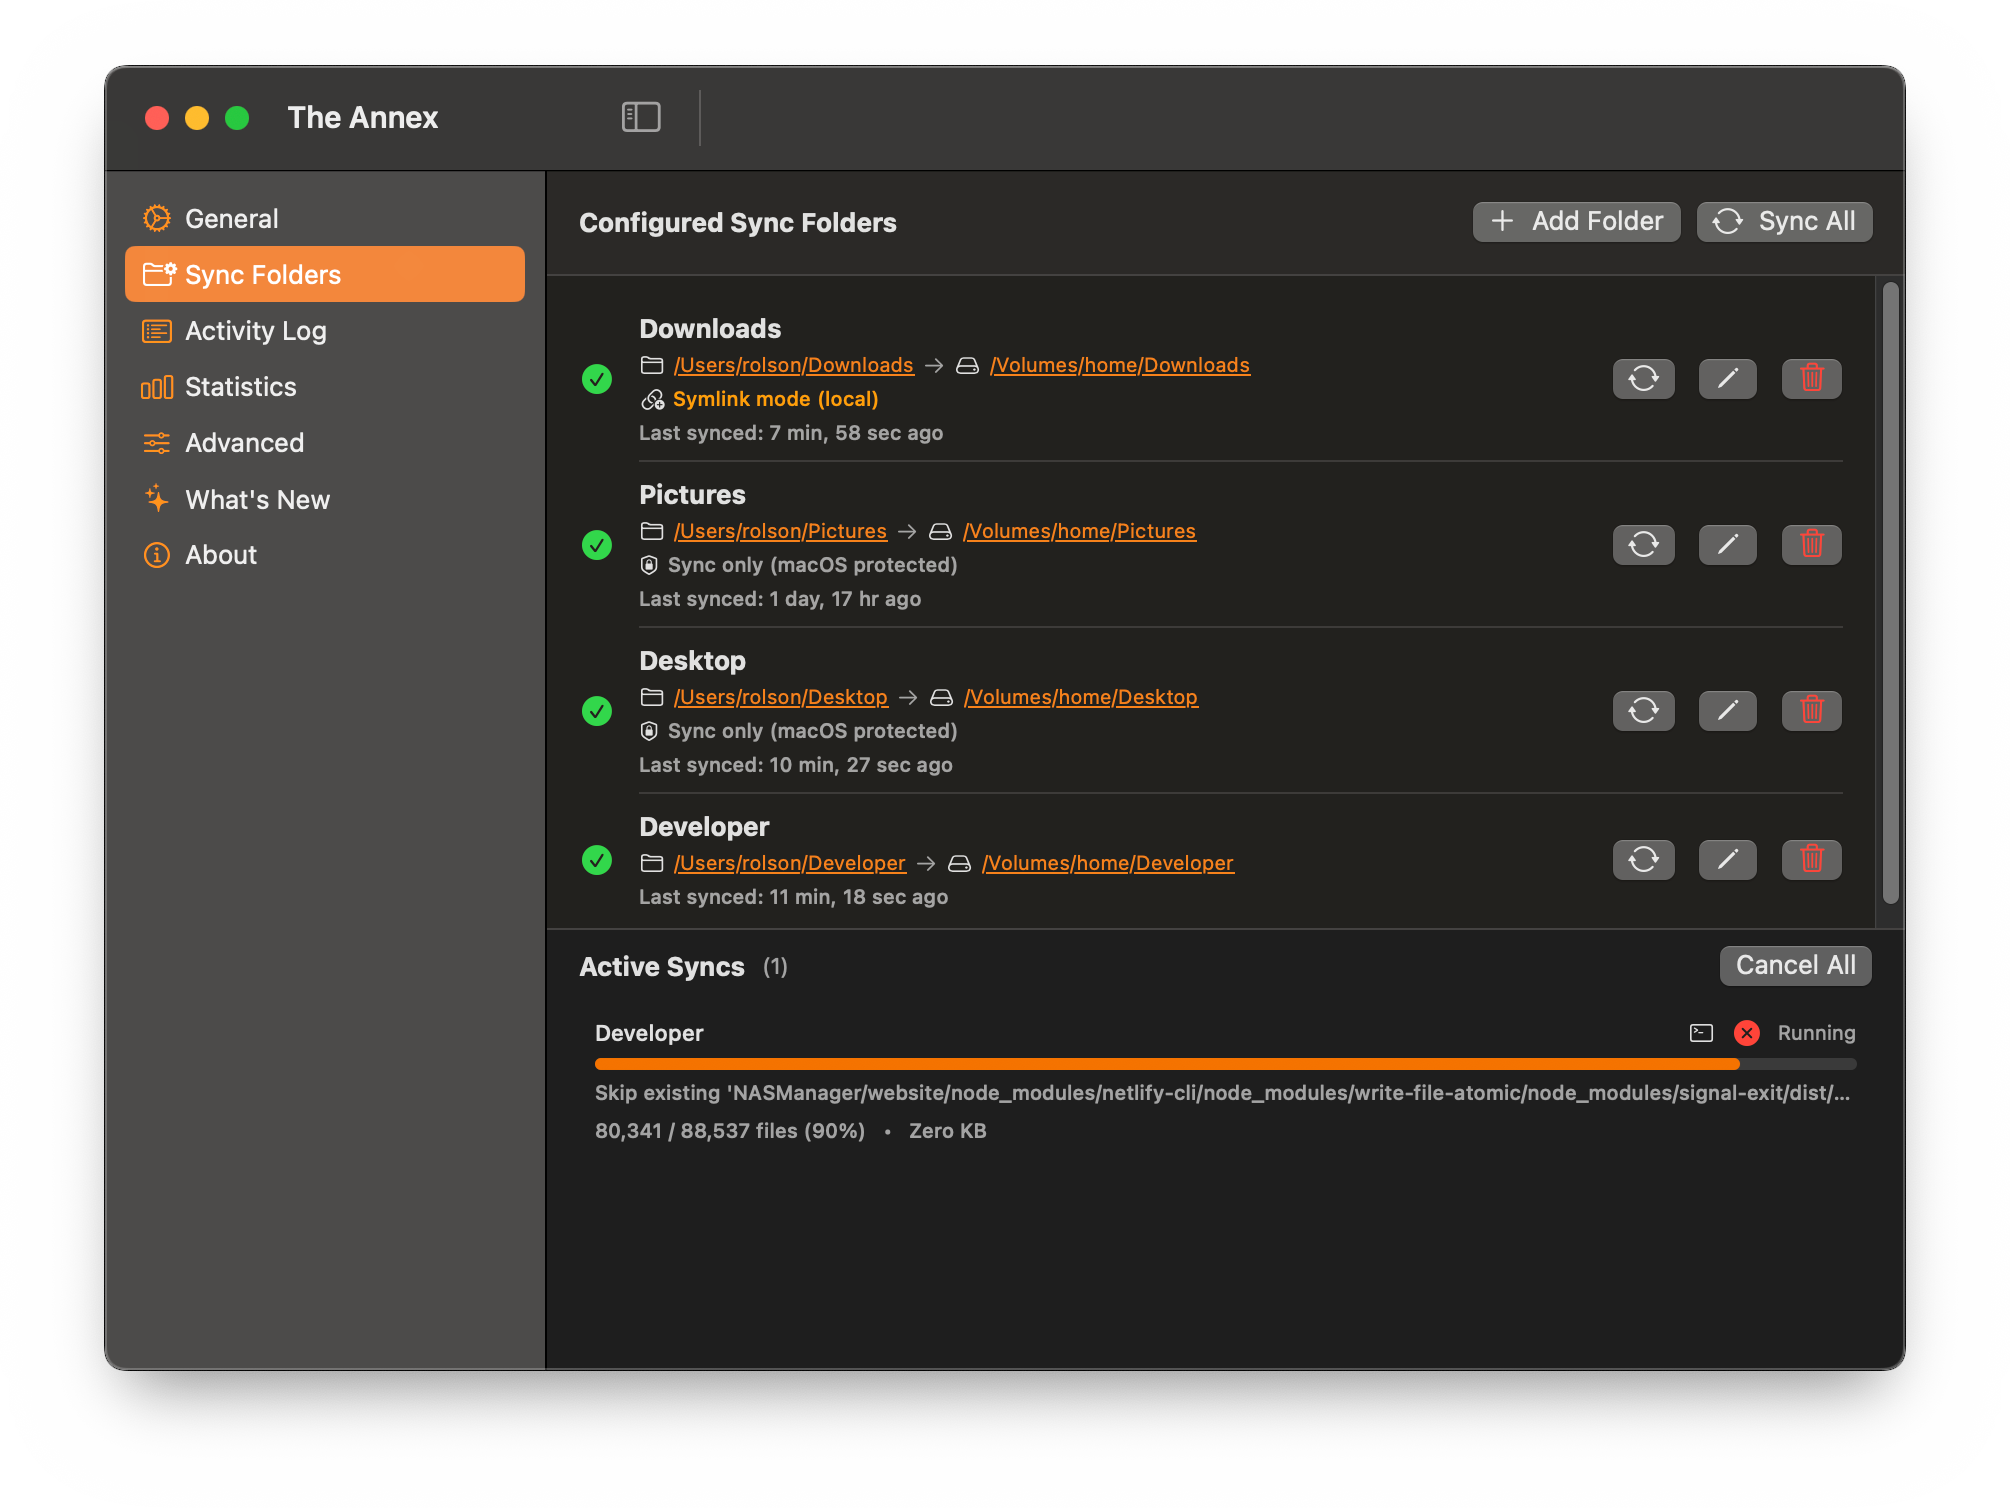Screen dimensions: 2010x1508
Task: Click Desktop 'Sync only (macOS protected)' text
Action: pyautogui.click(x=812, y=731)
